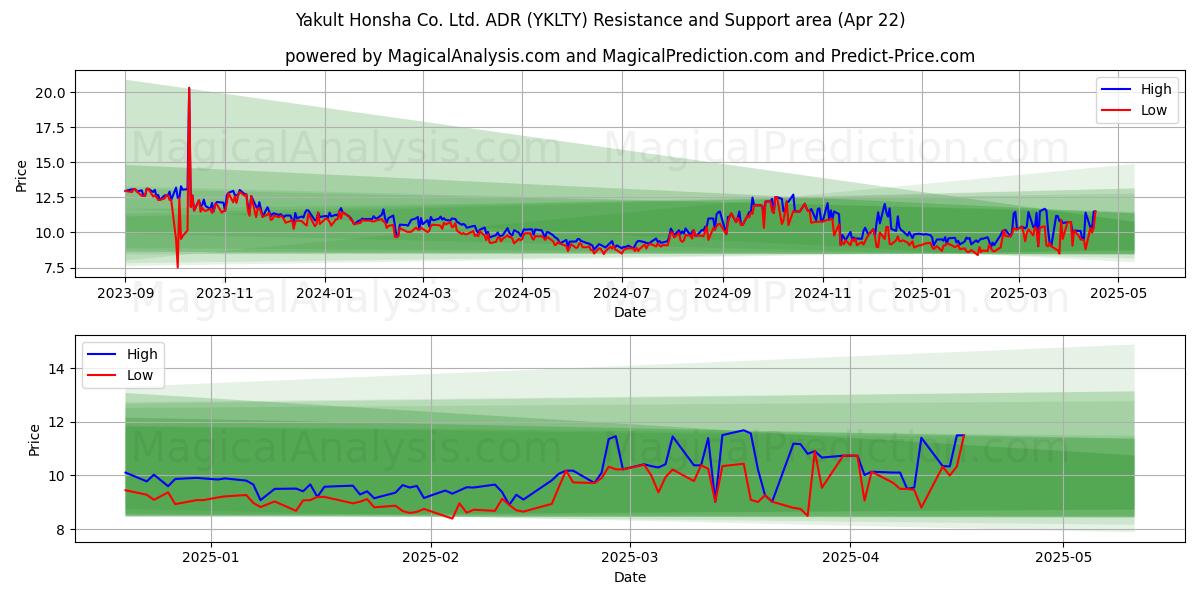
Task: Click the '2023-11' tick label
Action: click(x=225, y=294)
